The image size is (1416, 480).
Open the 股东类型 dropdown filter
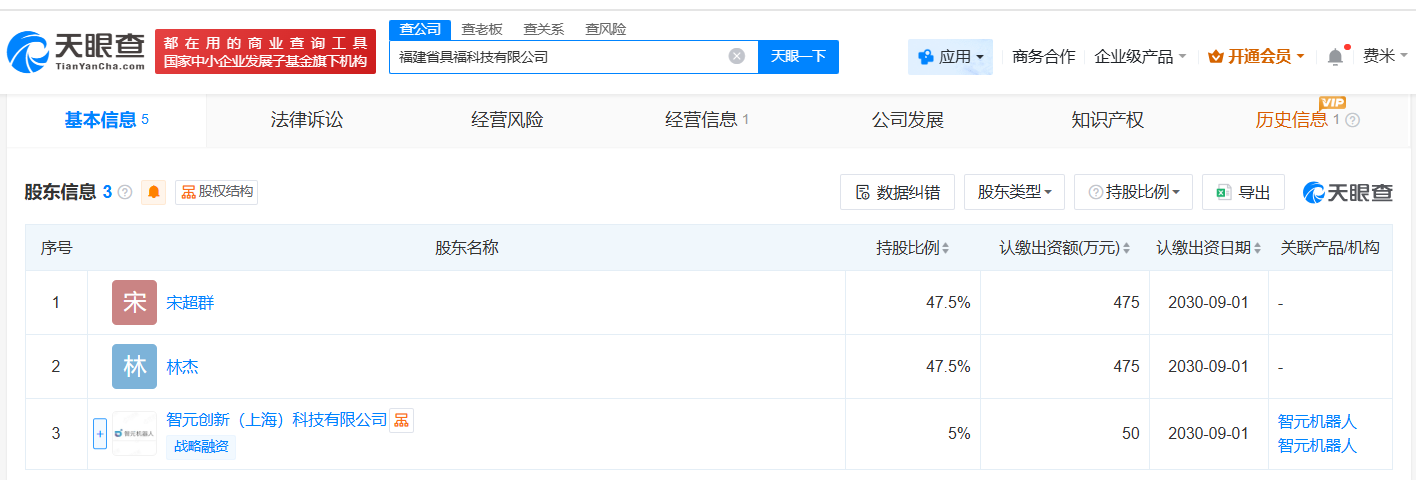coord(1014,192)
